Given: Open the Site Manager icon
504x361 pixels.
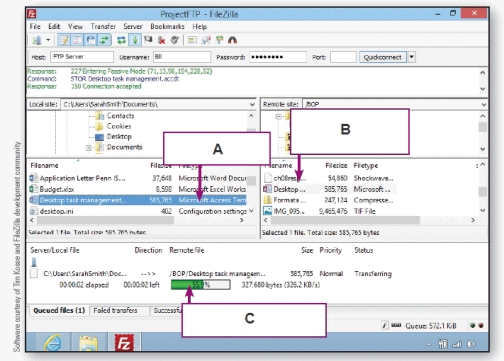Looking at the screenshot, I should point(37,40).
